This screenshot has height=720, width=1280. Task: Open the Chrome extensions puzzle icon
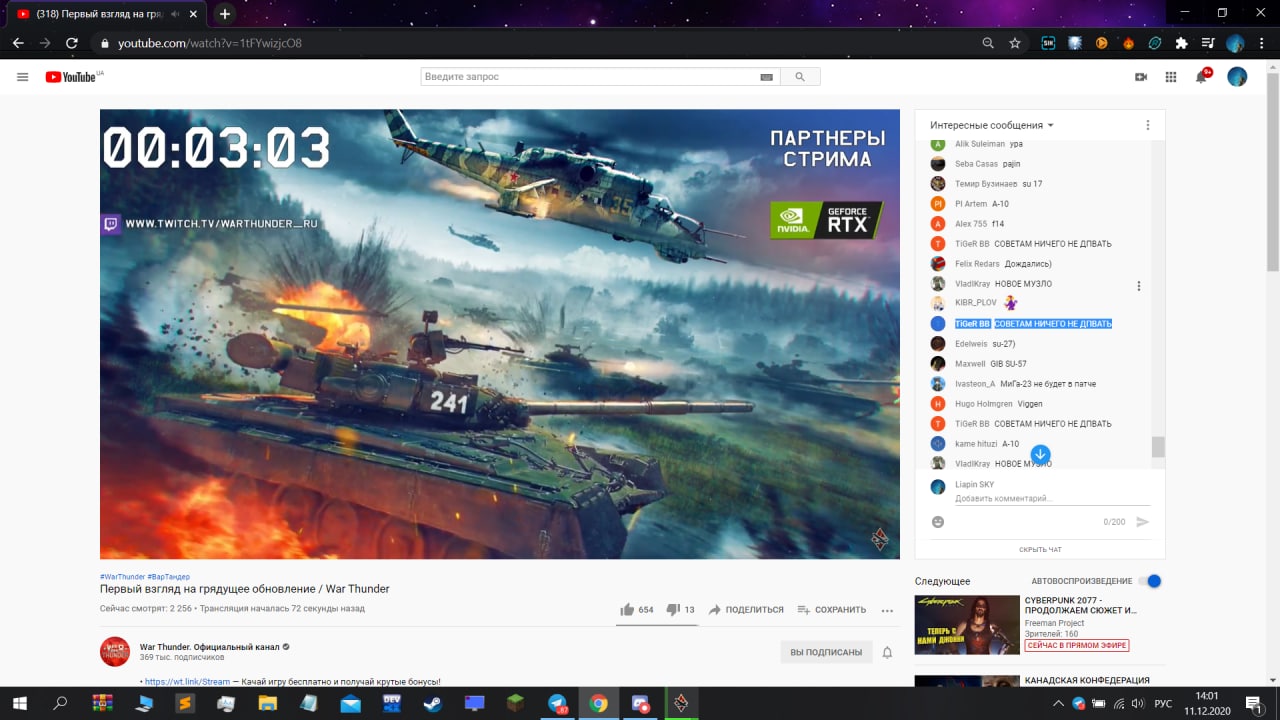(1181, 43)
